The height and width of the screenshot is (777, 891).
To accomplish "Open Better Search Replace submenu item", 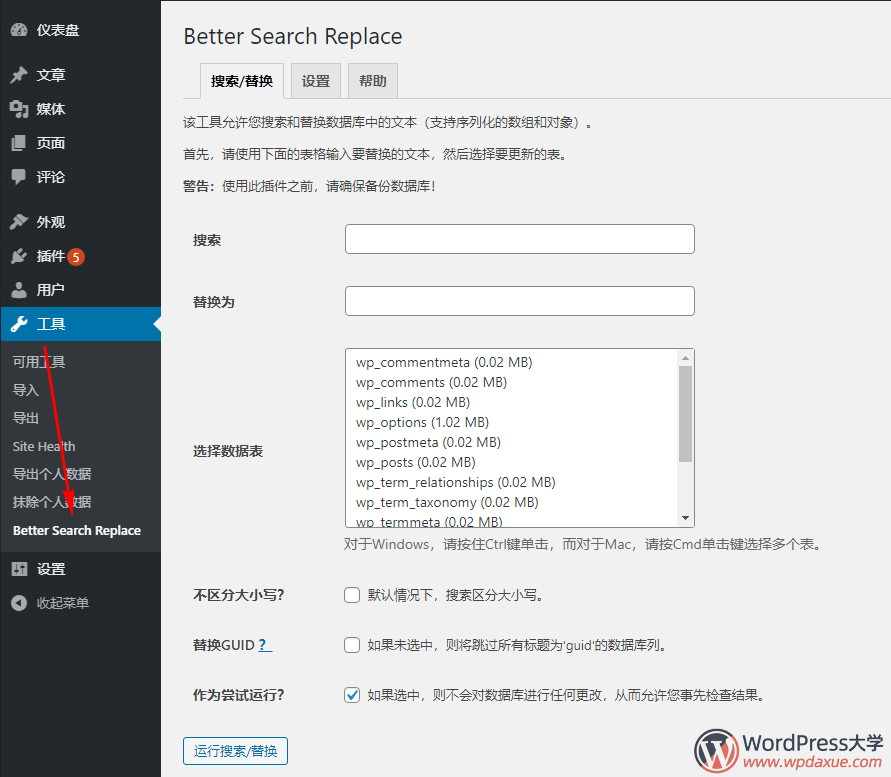I will tap(77, 530).
